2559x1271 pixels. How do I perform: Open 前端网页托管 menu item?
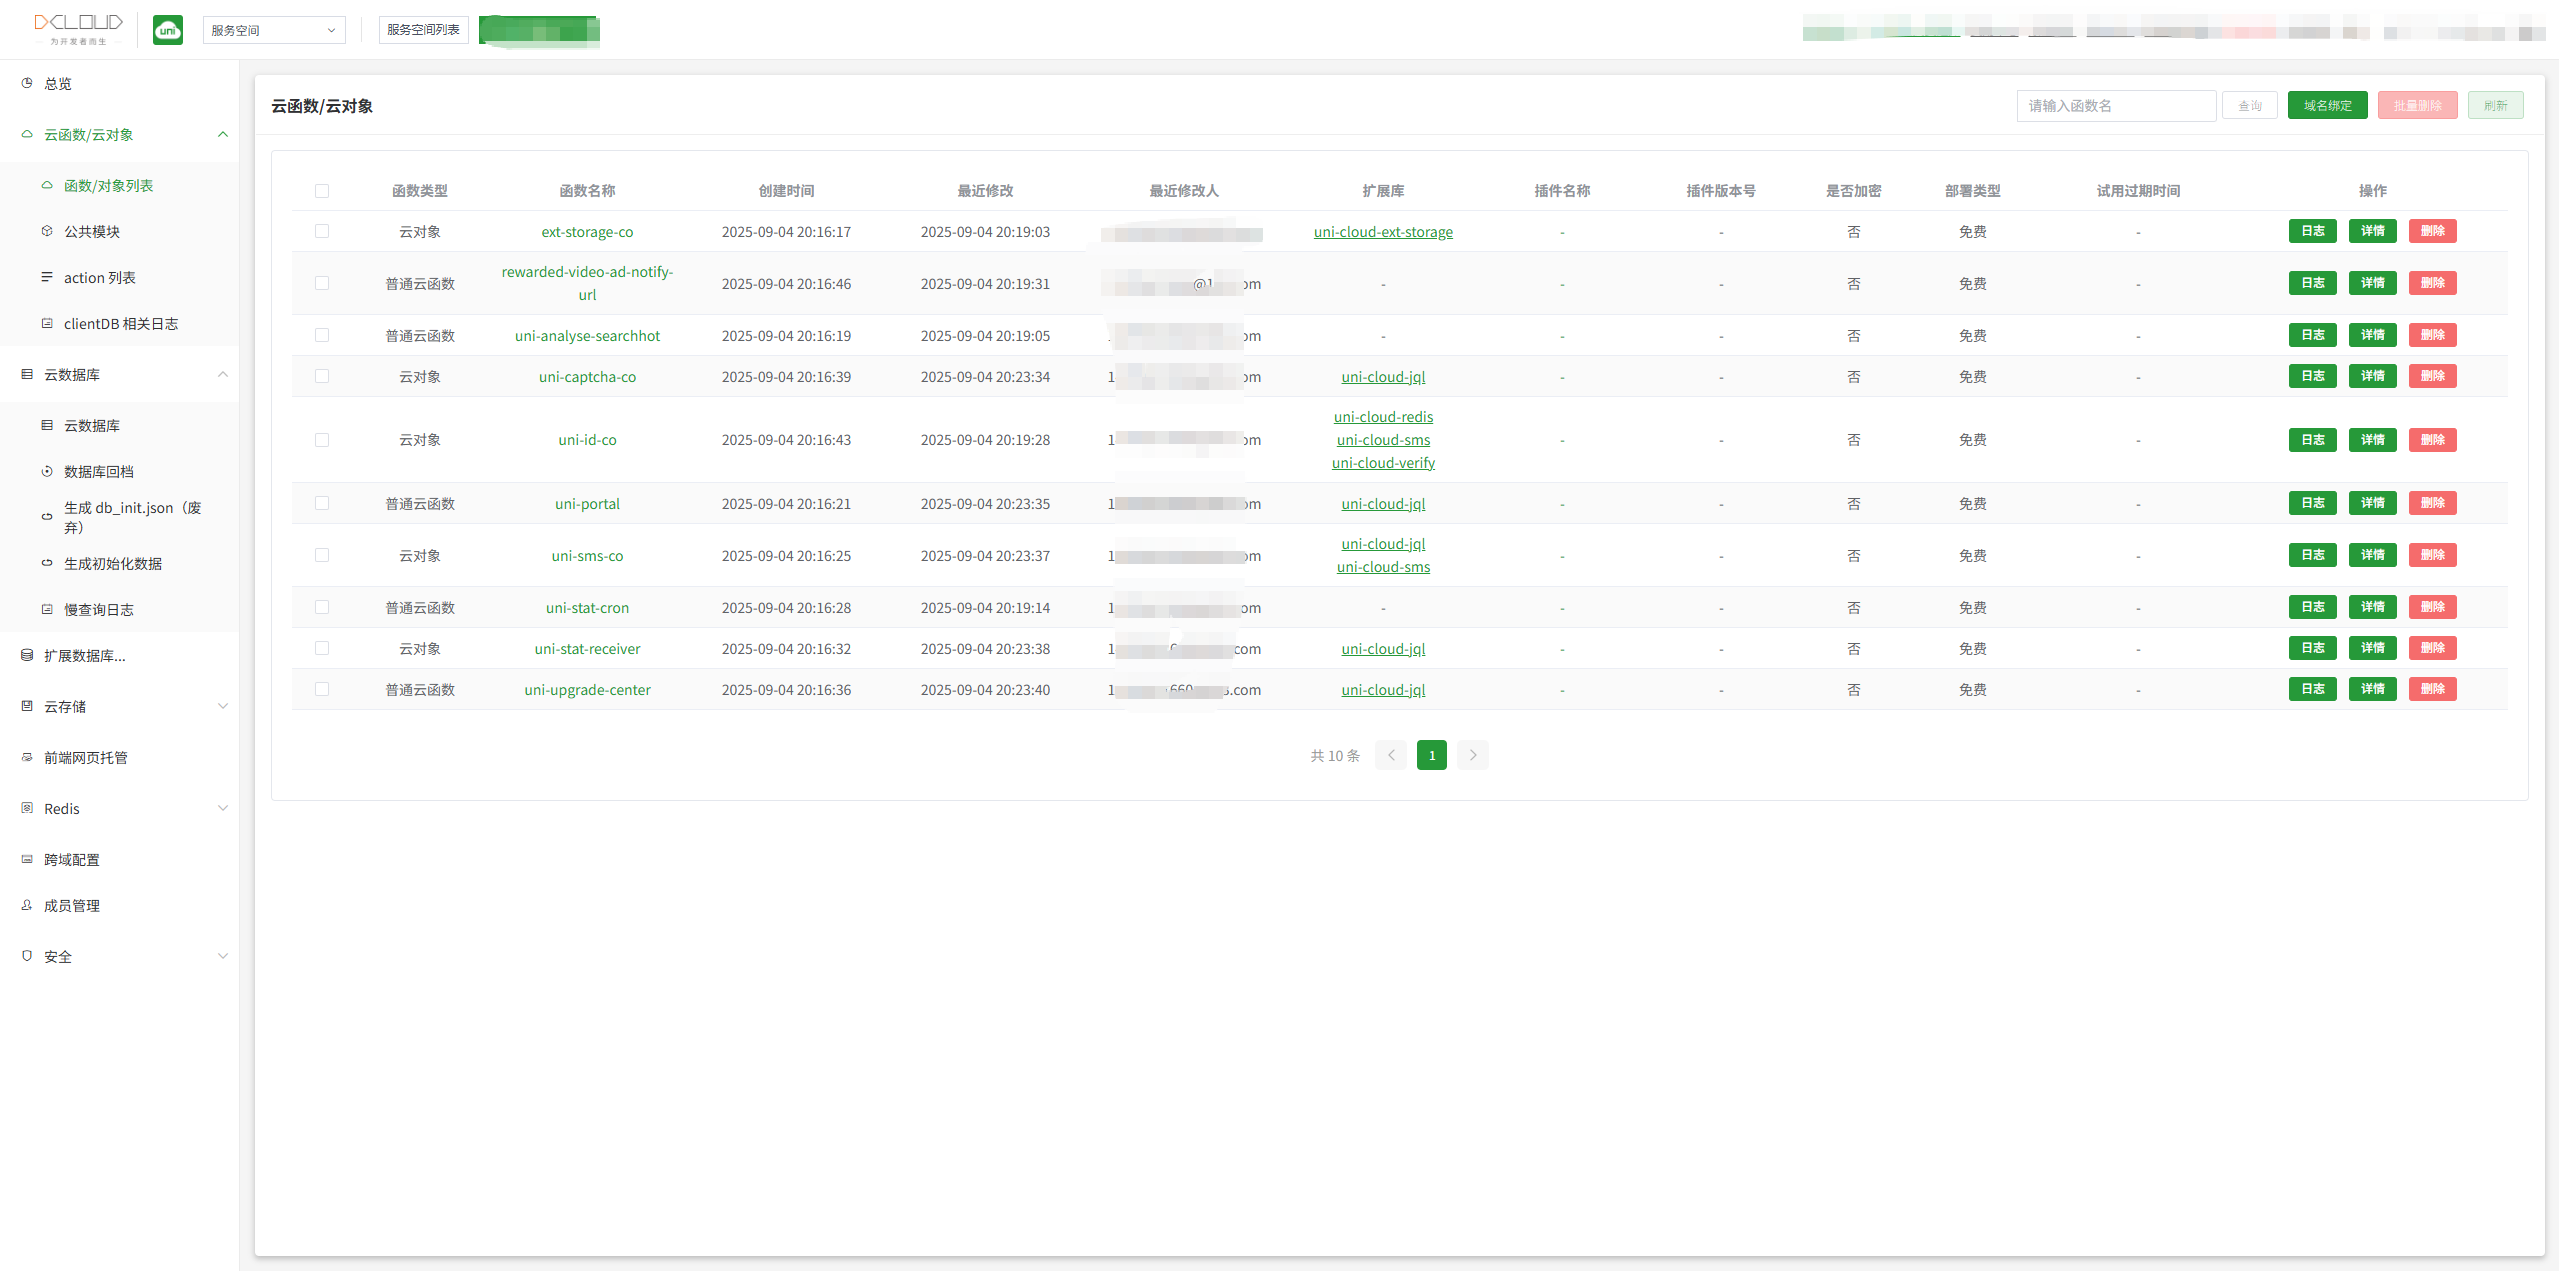120,757
